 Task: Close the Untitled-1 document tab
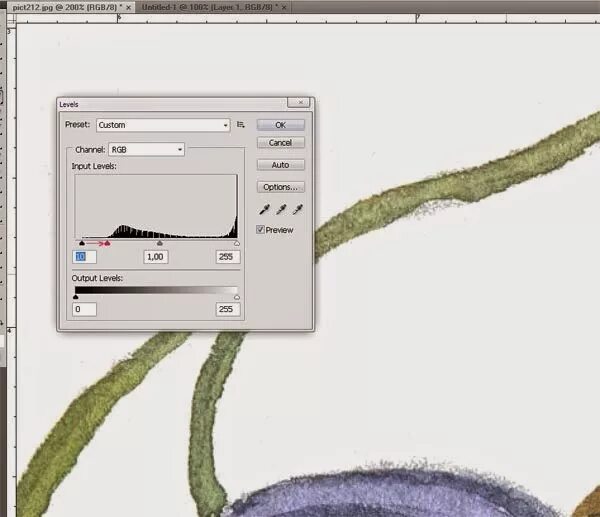pyautogui.click(x=284, y=7)
